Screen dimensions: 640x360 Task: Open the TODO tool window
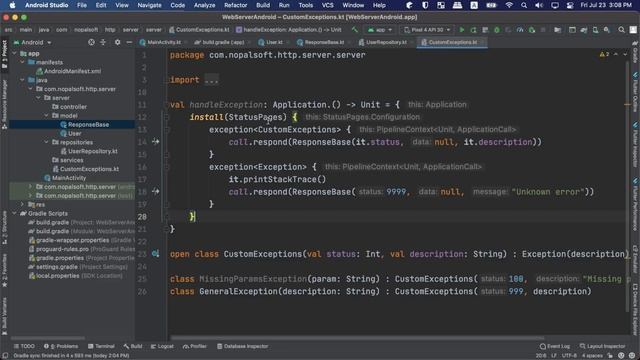tap(24, 346)
